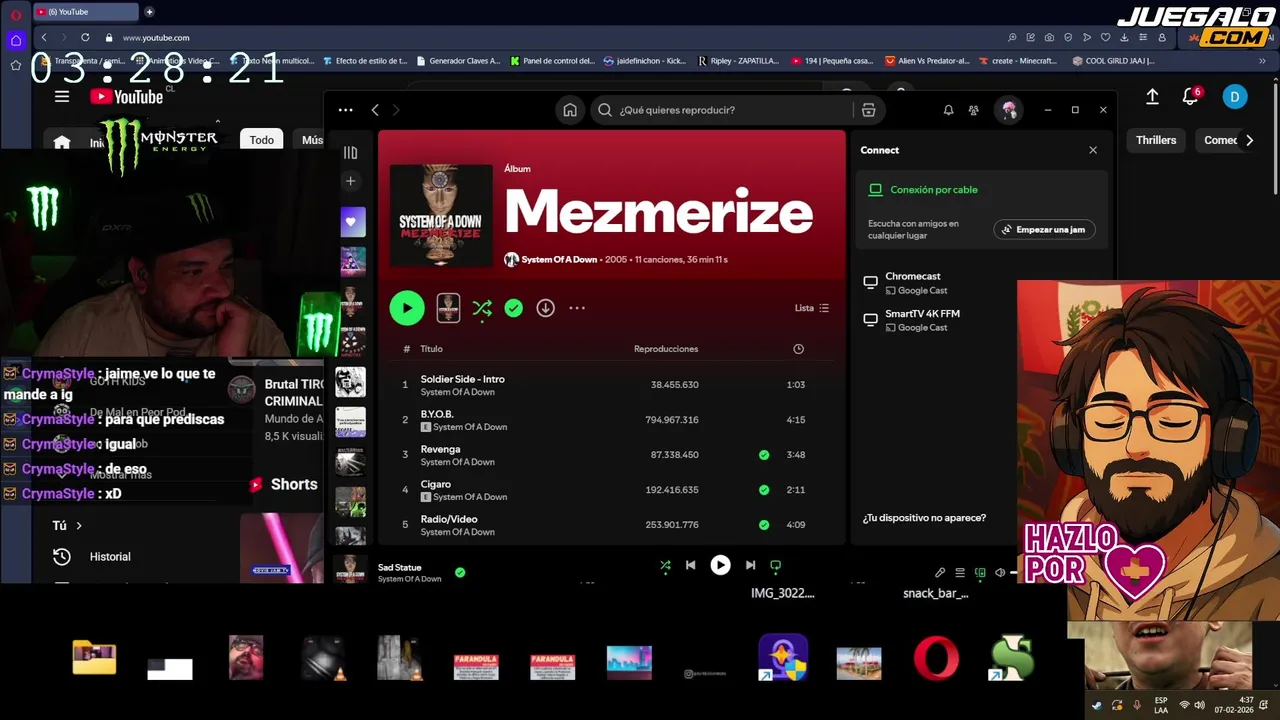Download the Mezmerize album
1280x720 pixels.
[x=545, y=308]
